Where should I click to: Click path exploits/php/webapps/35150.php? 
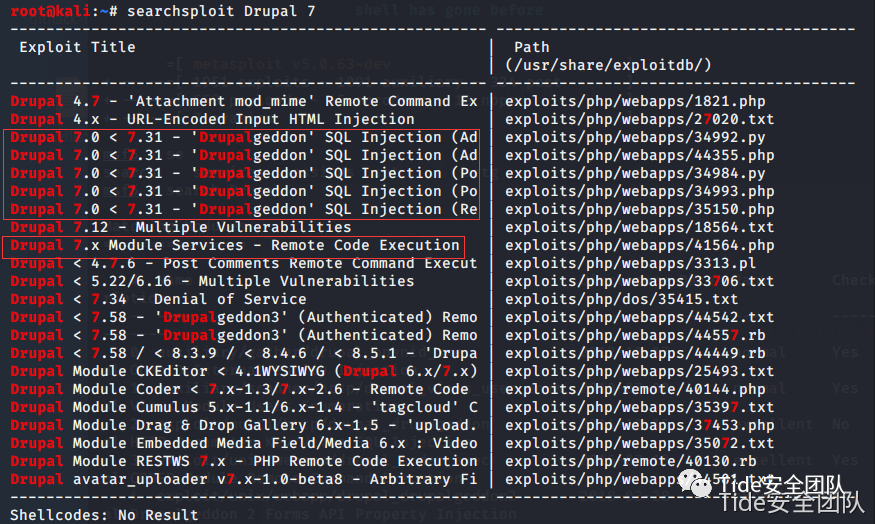[x=640, y=209]
